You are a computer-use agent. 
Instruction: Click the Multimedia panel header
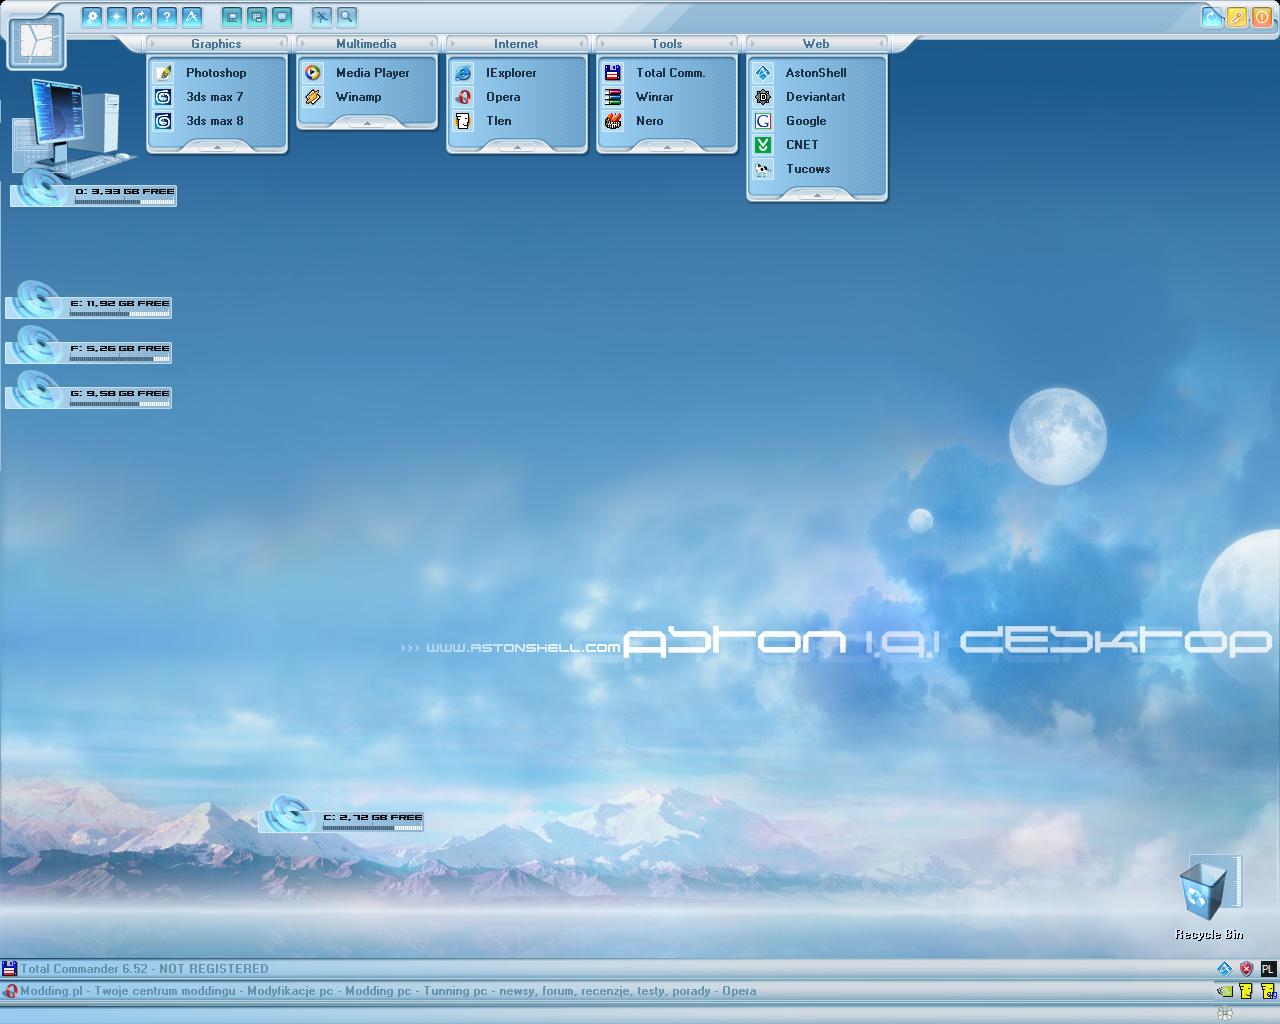click(x=366, y=44)
